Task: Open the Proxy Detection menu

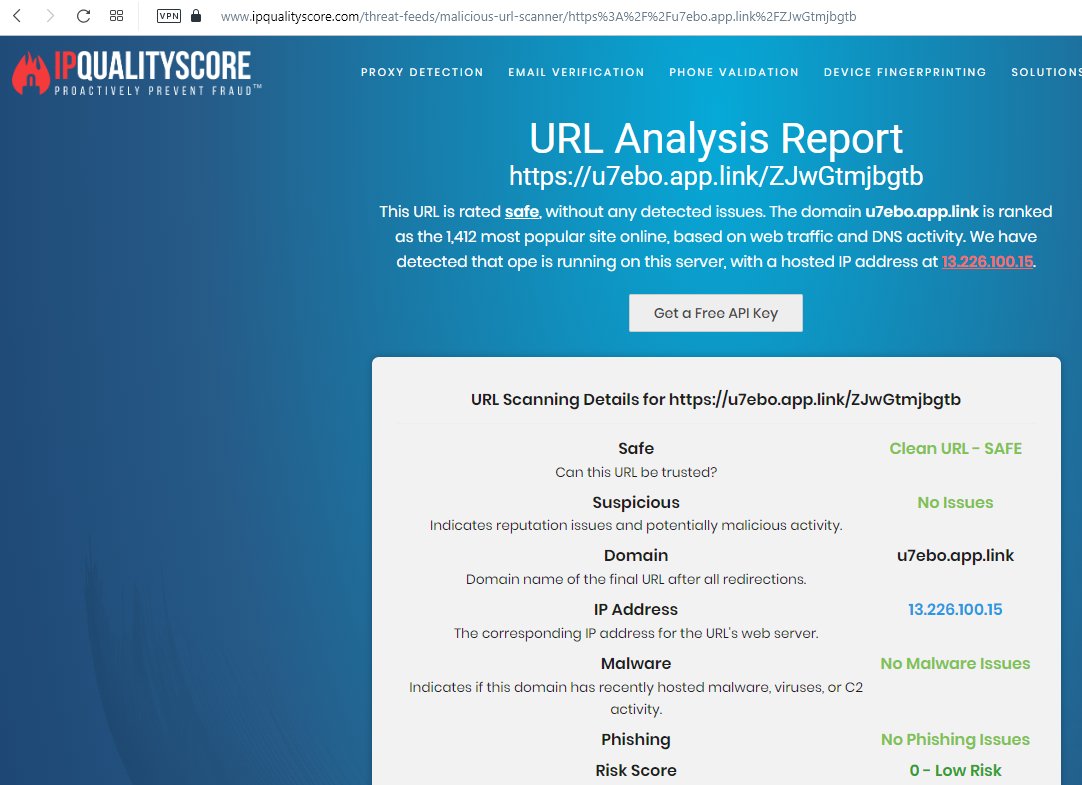Action: point(422,72)
